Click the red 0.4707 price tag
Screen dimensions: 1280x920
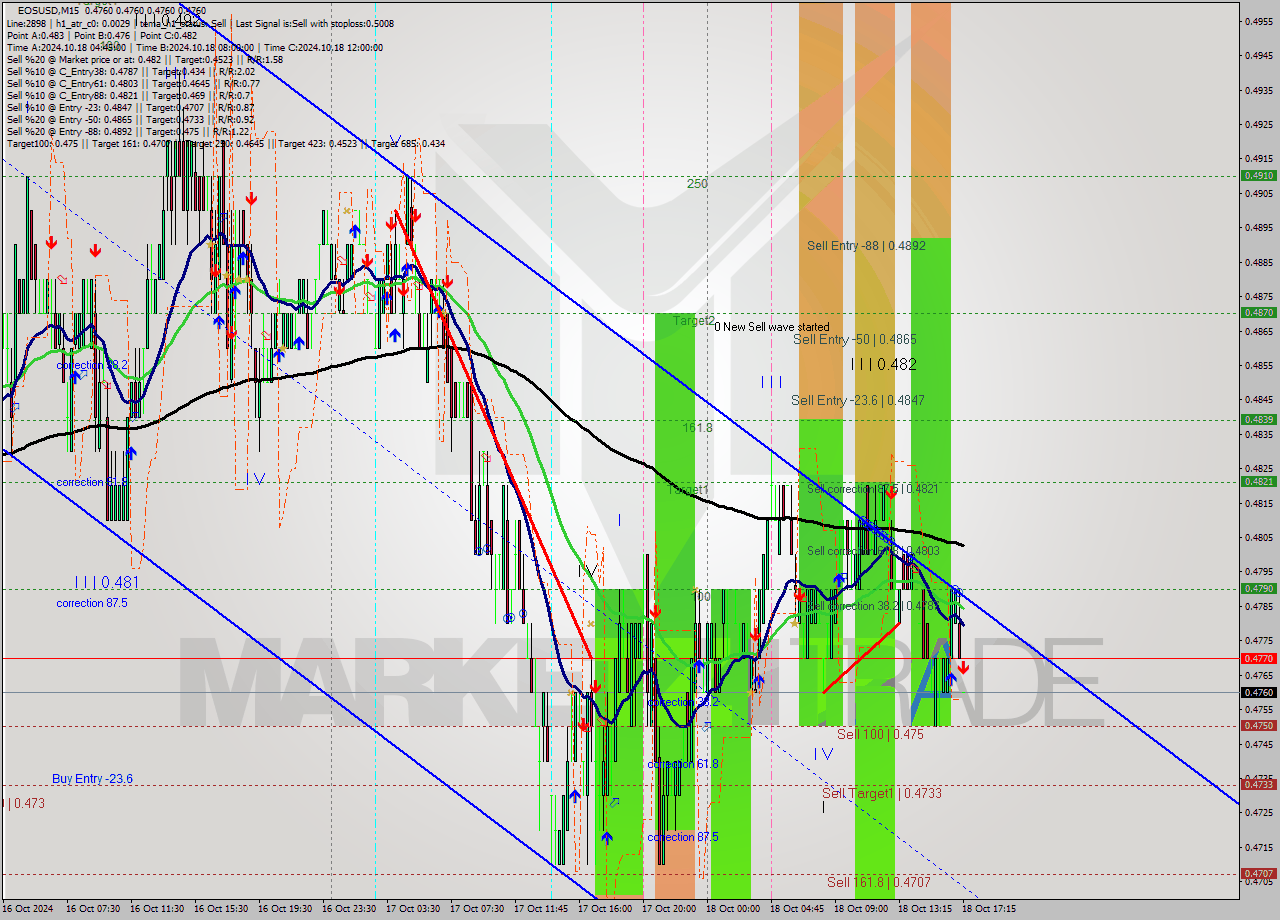(1258, 873)
